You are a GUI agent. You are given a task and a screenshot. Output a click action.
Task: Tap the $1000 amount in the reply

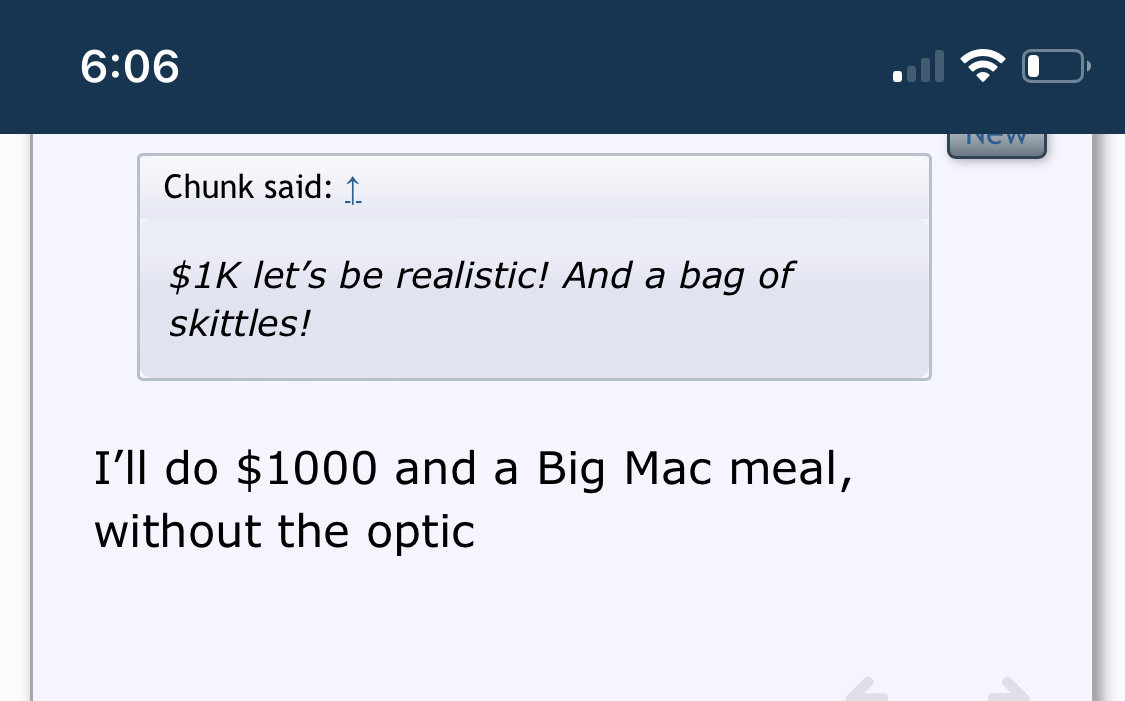pyautogui.click(x=306, y=469)
